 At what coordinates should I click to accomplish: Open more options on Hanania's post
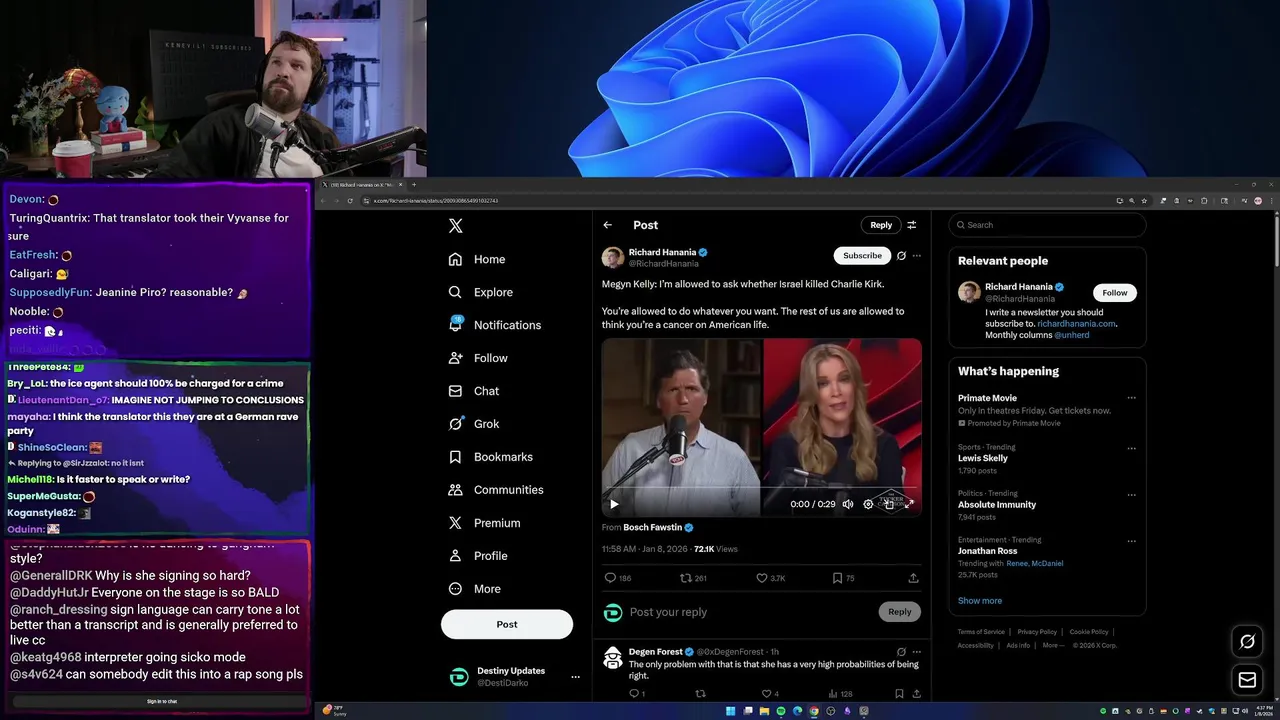point(916,256)
